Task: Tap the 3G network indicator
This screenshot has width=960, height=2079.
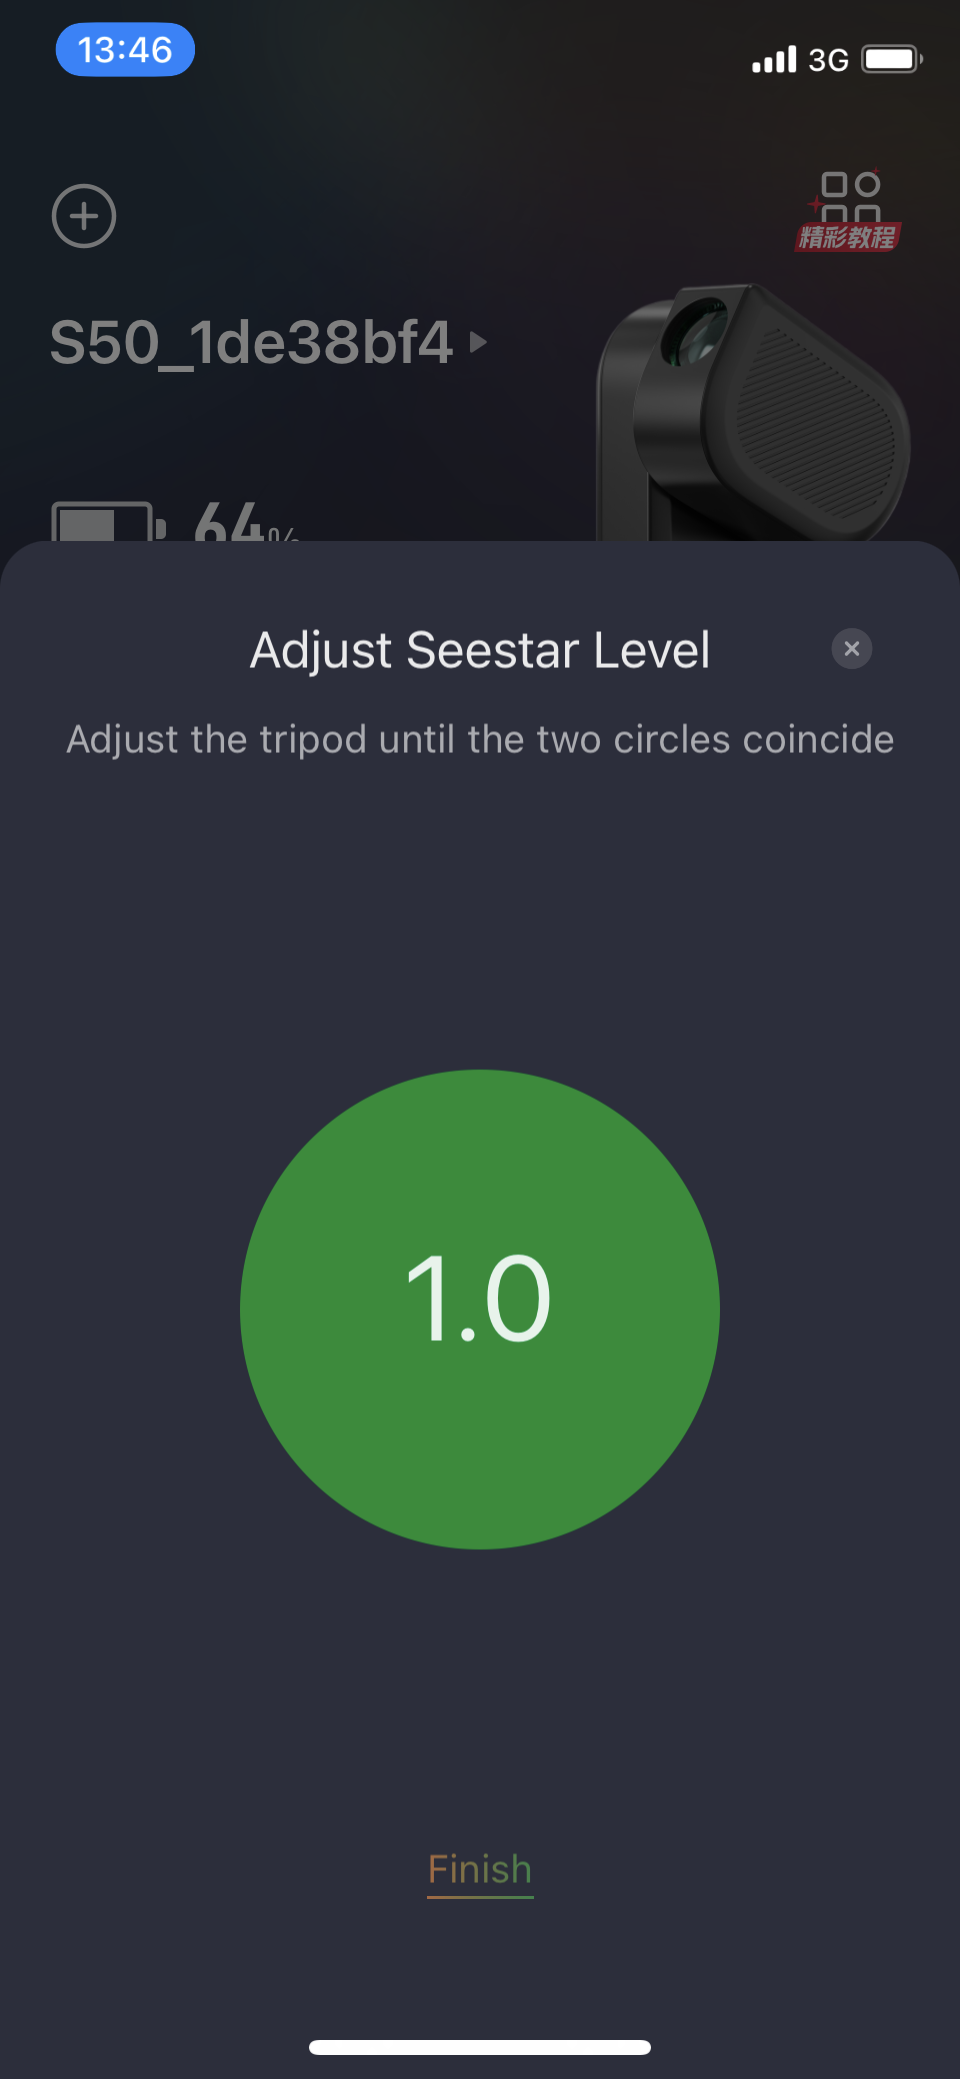Action: click(x=828, y=60)
